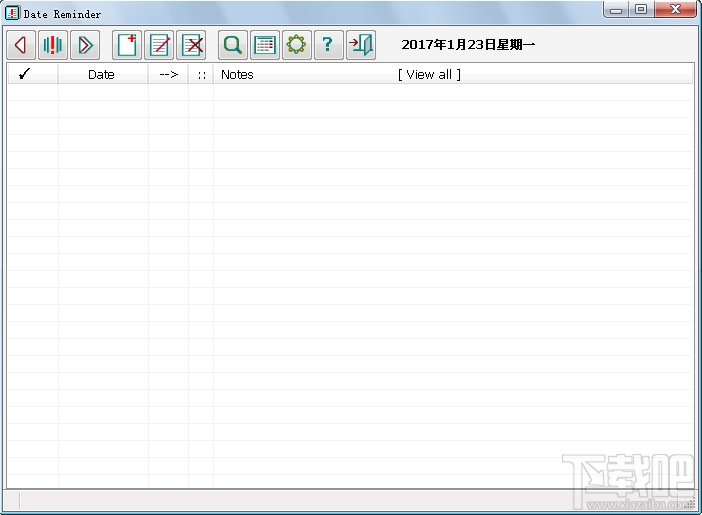
Task: Open the list view icon
Action: pyautogui.click(x=265, y=45)
